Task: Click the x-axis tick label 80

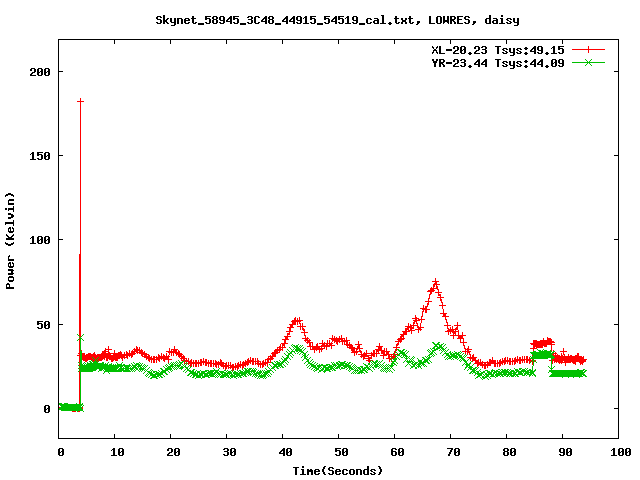Action: (509, 452)
